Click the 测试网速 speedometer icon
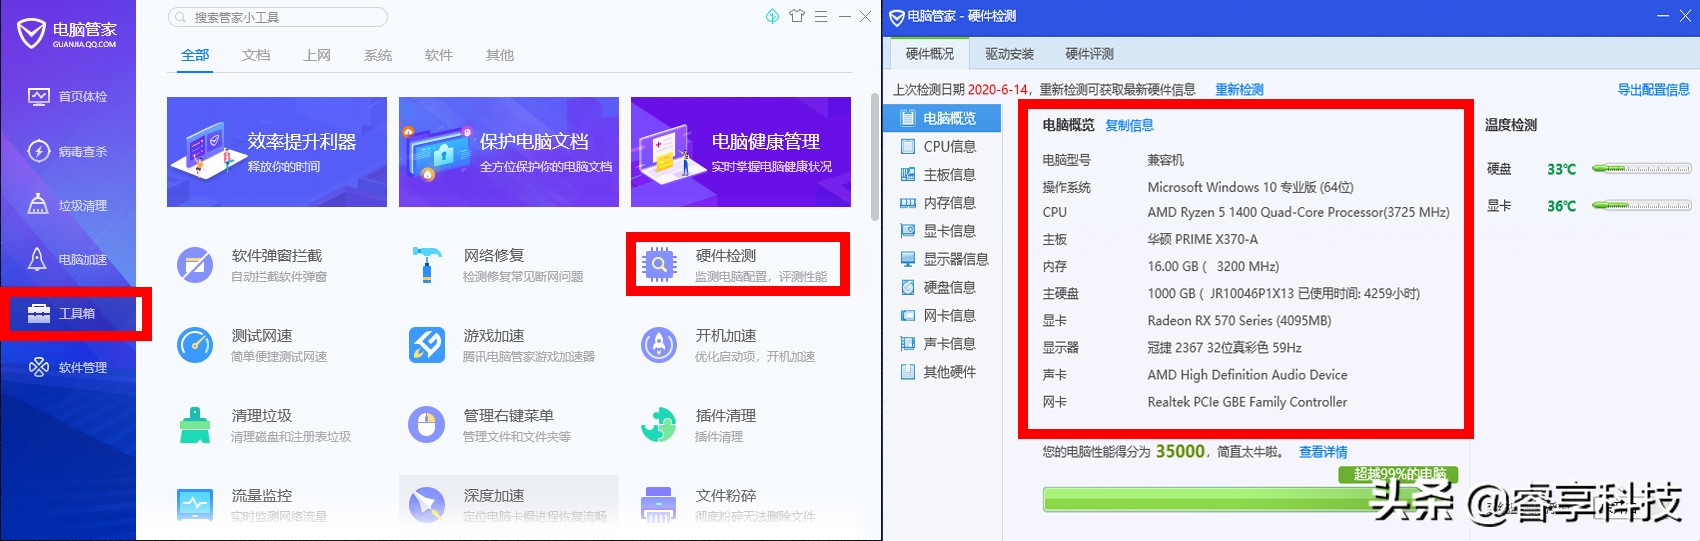The width and height of the screenshot is (1700, 541). (x=195, y=345)
